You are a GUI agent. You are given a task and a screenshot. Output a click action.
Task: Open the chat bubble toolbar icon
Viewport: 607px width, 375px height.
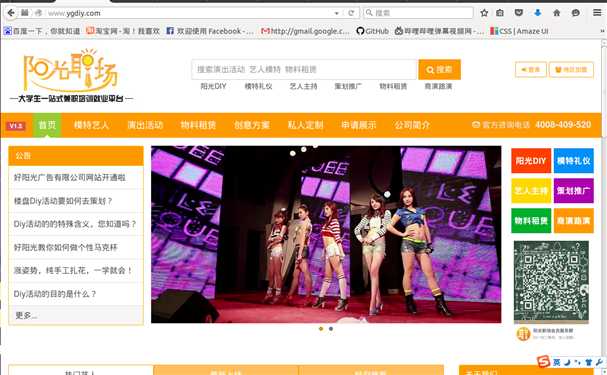pyautogui.click(x=576, y=13)
